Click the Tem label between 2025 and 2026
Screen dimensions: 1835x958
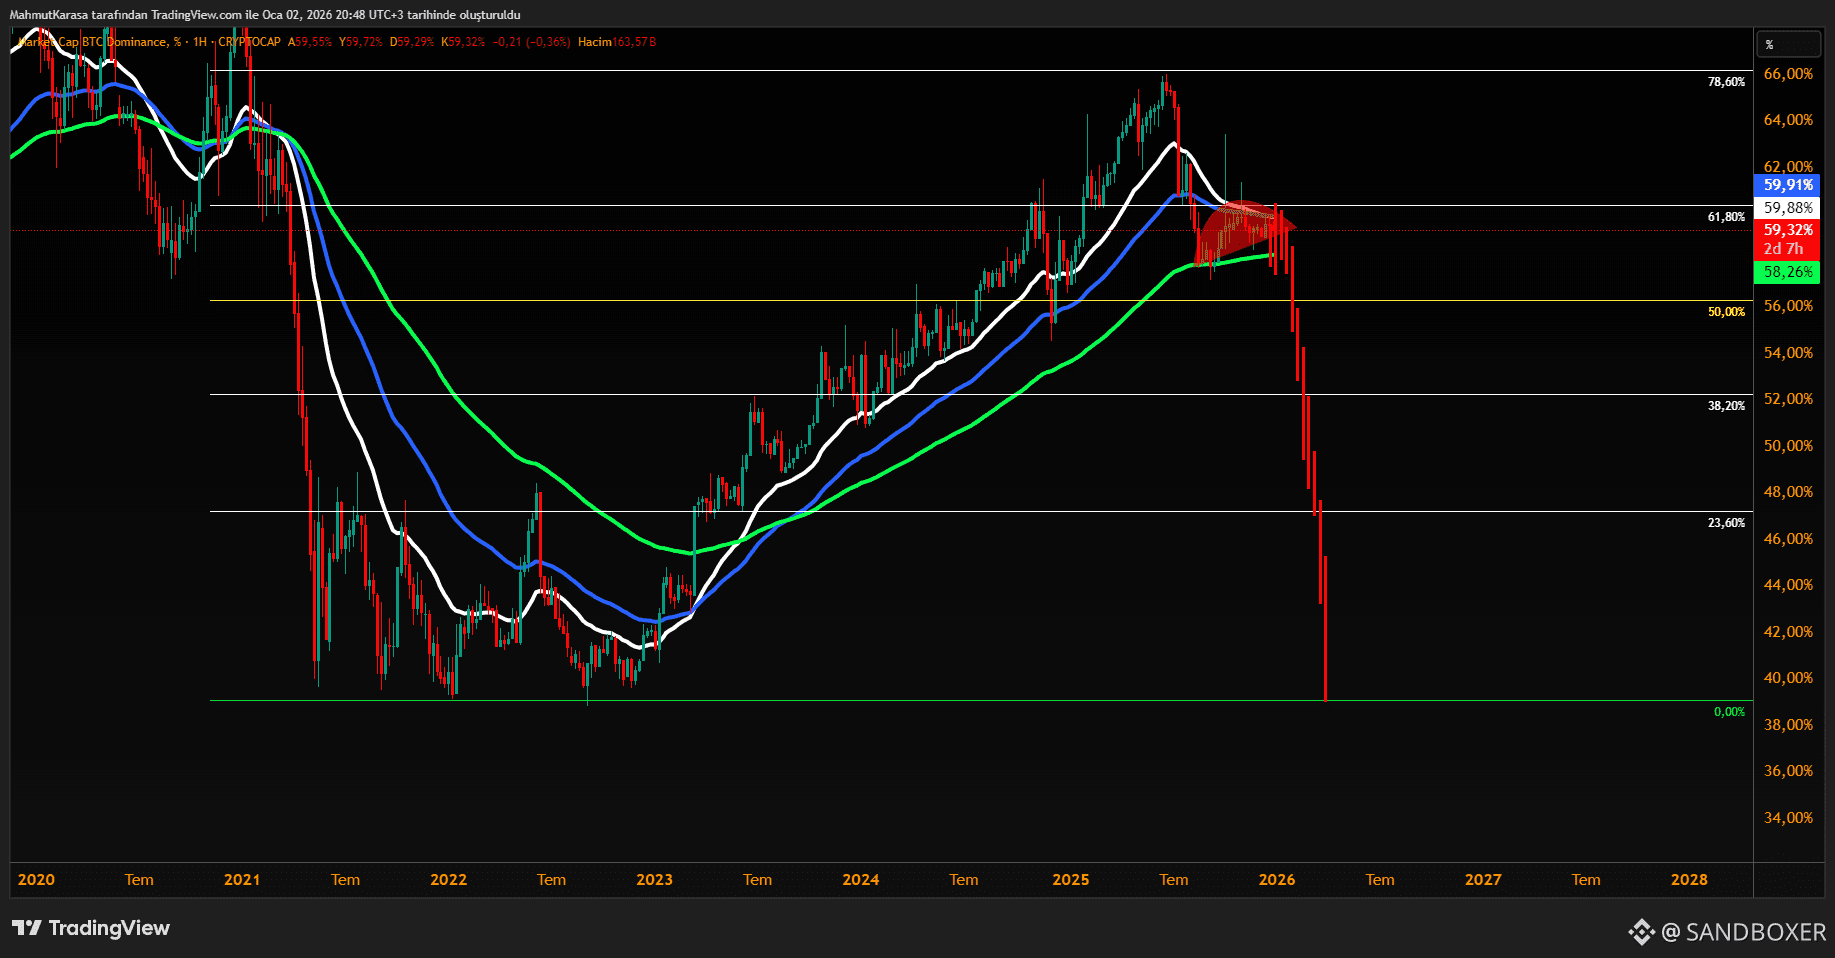(x=1174, y=880)
